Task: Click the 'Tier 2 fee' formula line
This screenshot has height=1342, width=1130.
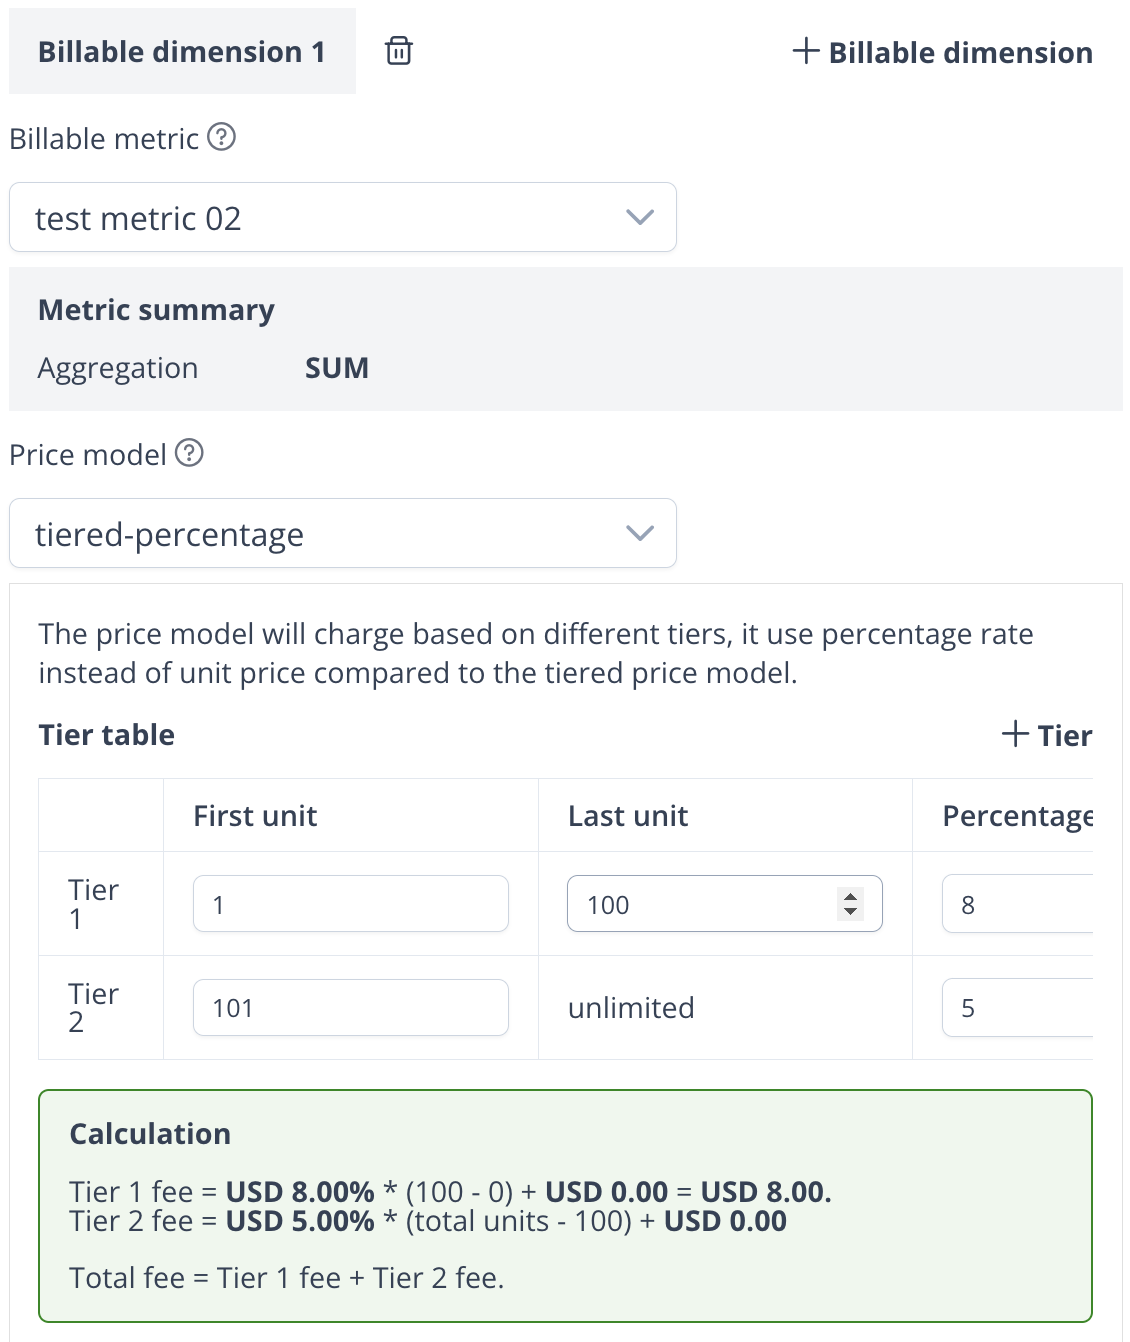Action: (428, 1221)
